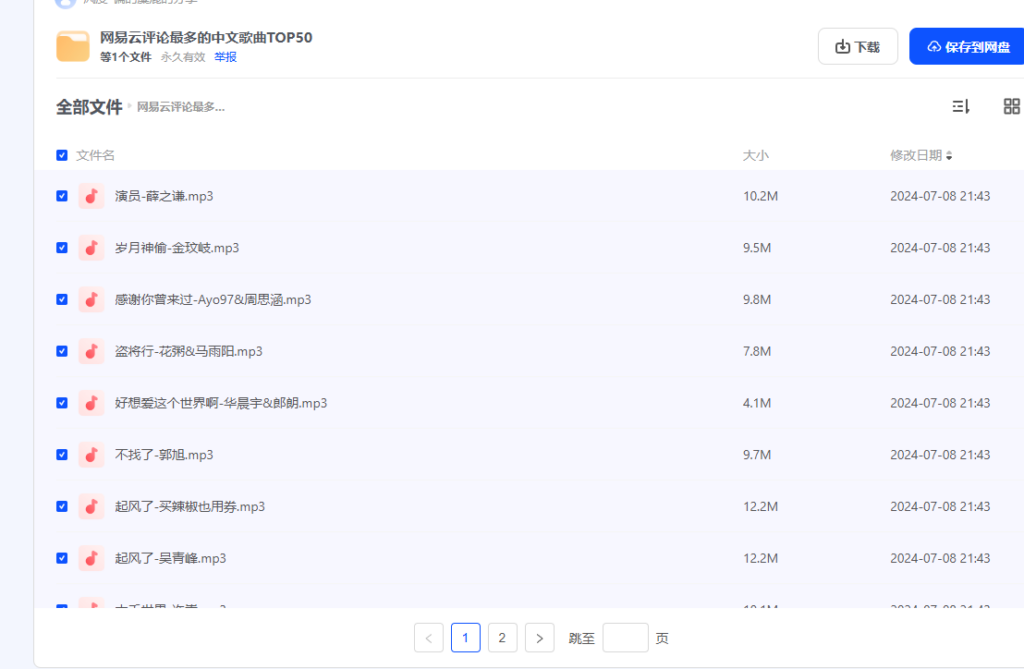The height and width of the screenshot is (669, 1024).
Task: Click the 7.8M size value
Action: click(757, 351)
